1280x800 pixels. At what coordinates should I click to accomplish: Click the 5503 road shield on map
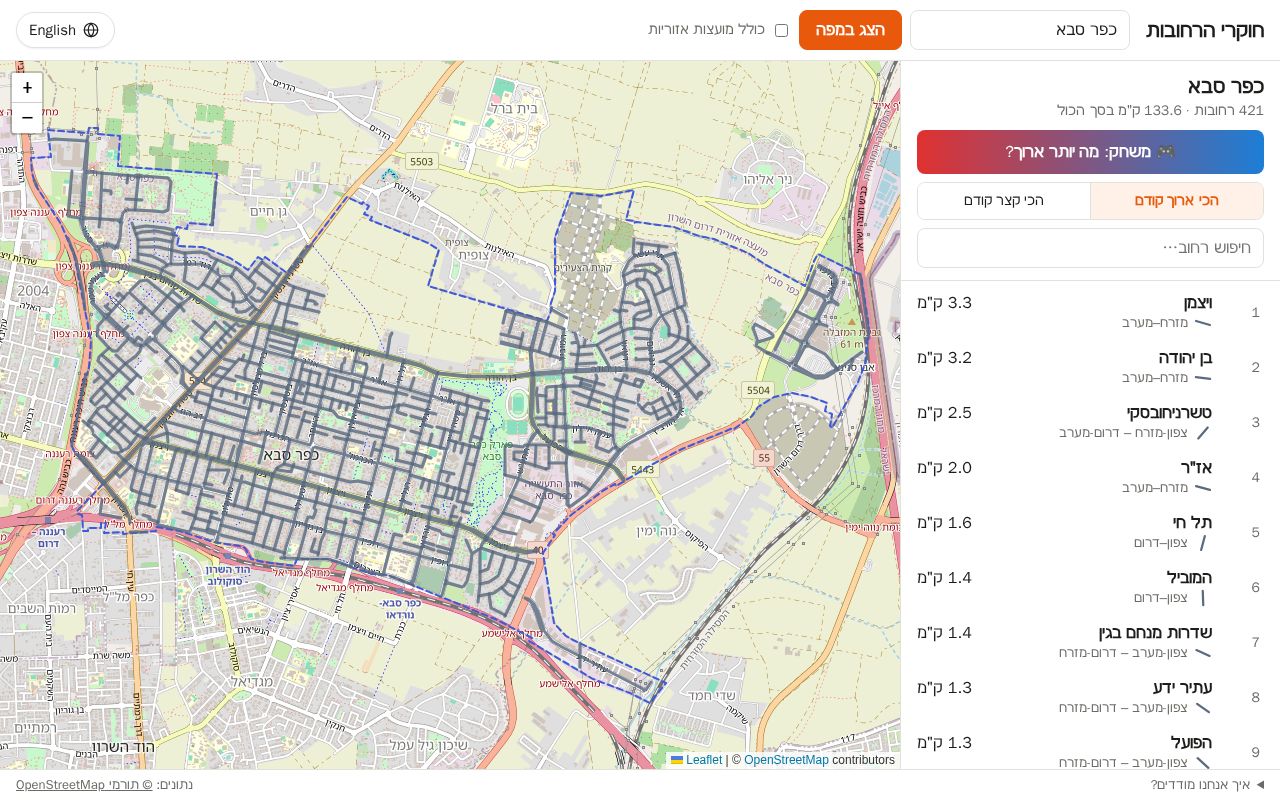pyautogui.click(x=421, y=161)
